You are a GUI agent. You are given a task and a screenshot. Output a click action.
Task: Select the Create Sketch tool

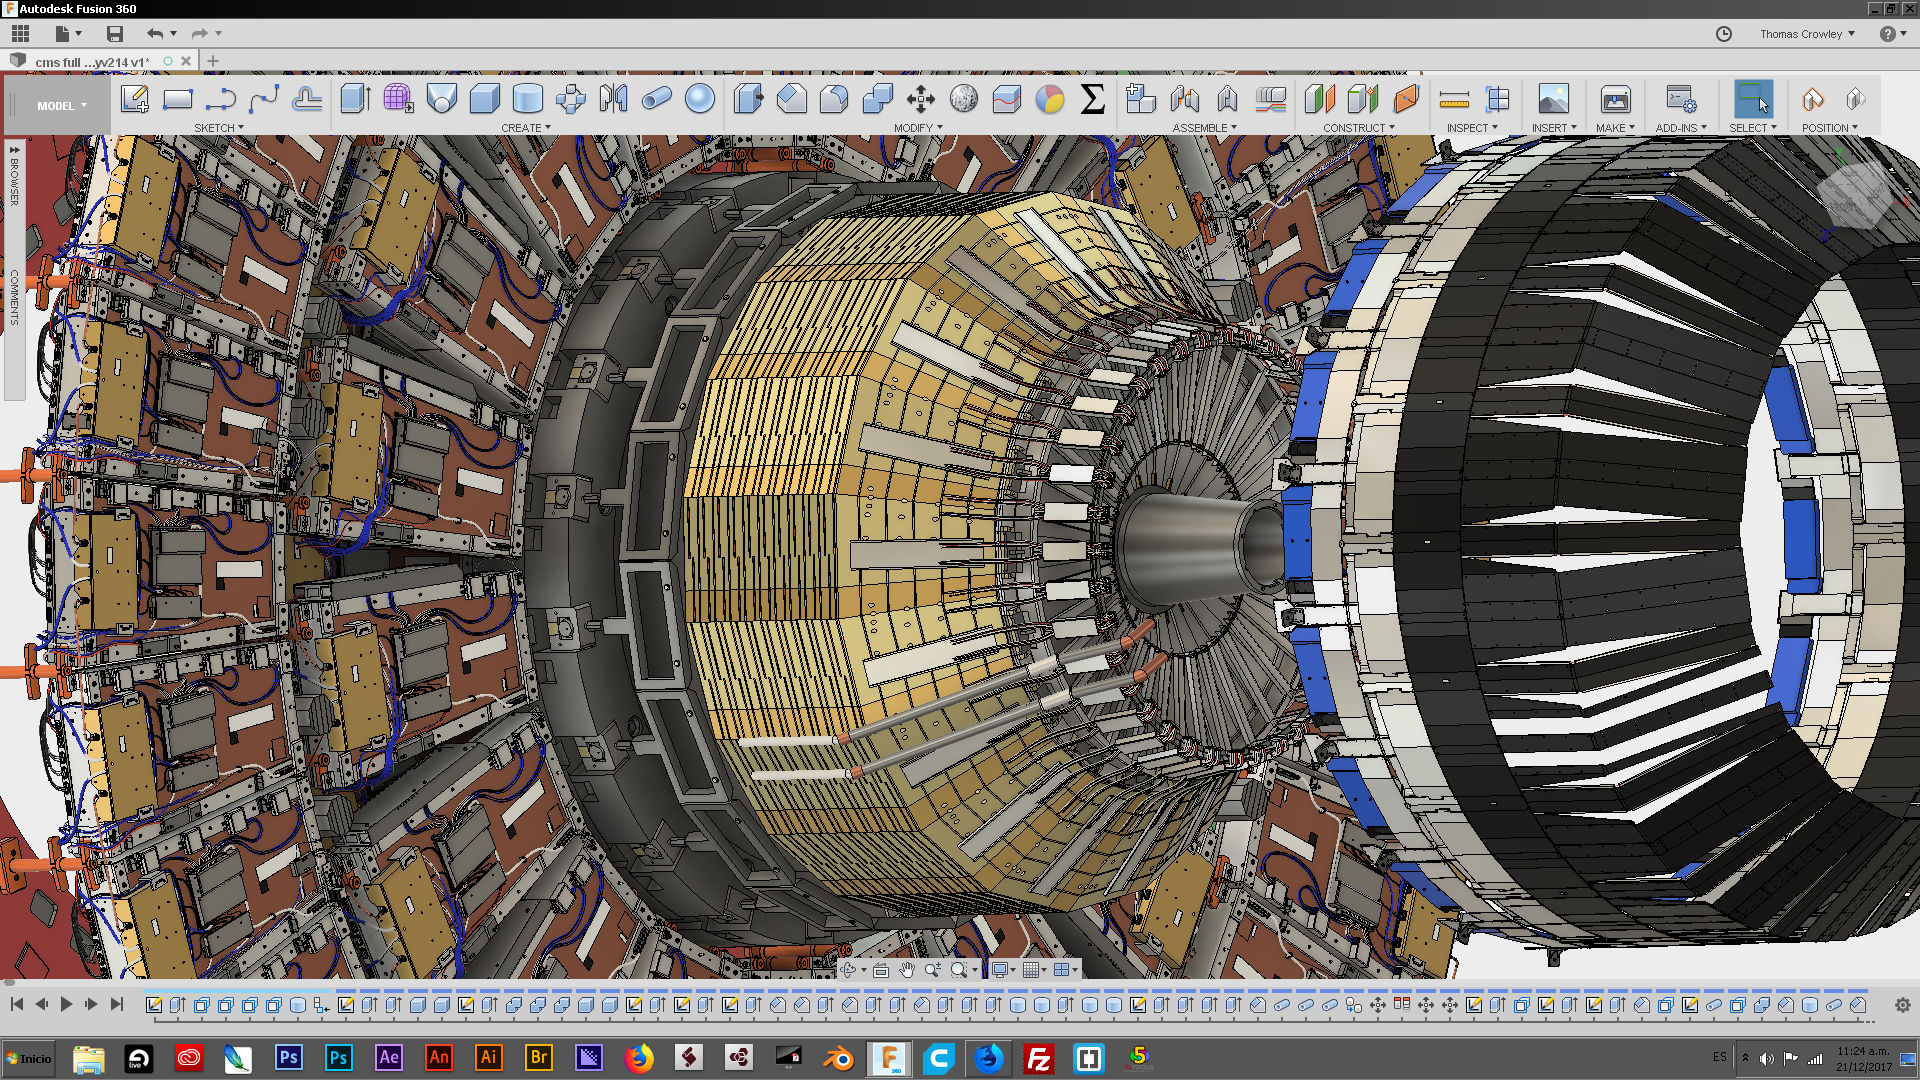(135, 99)
